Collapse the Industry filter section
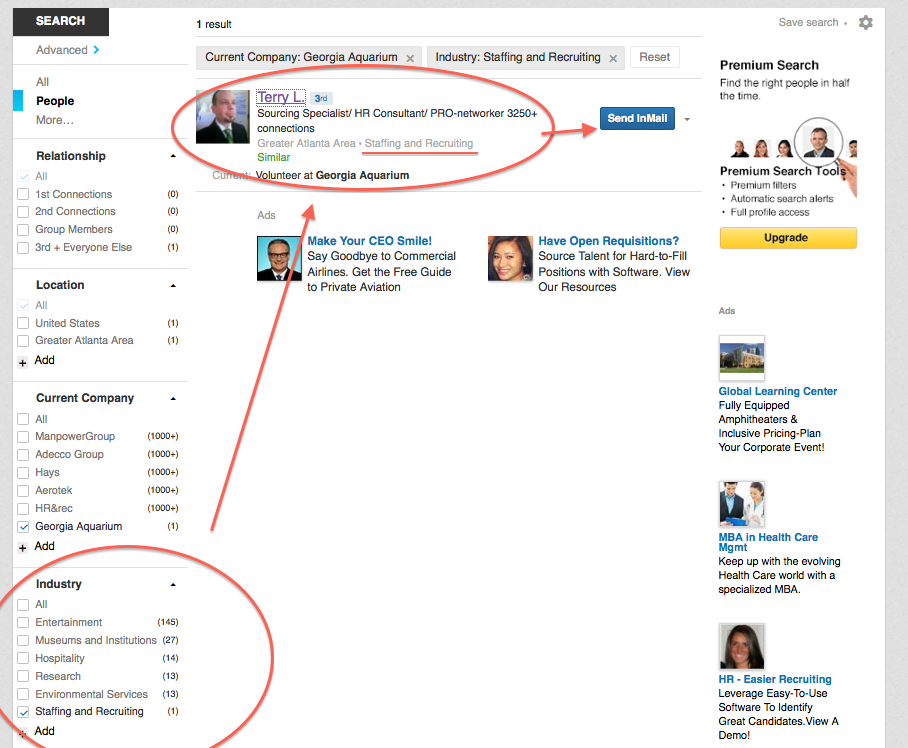Image resolution: width=908 pixels, height=748 pixels. [x=173, y=585]
